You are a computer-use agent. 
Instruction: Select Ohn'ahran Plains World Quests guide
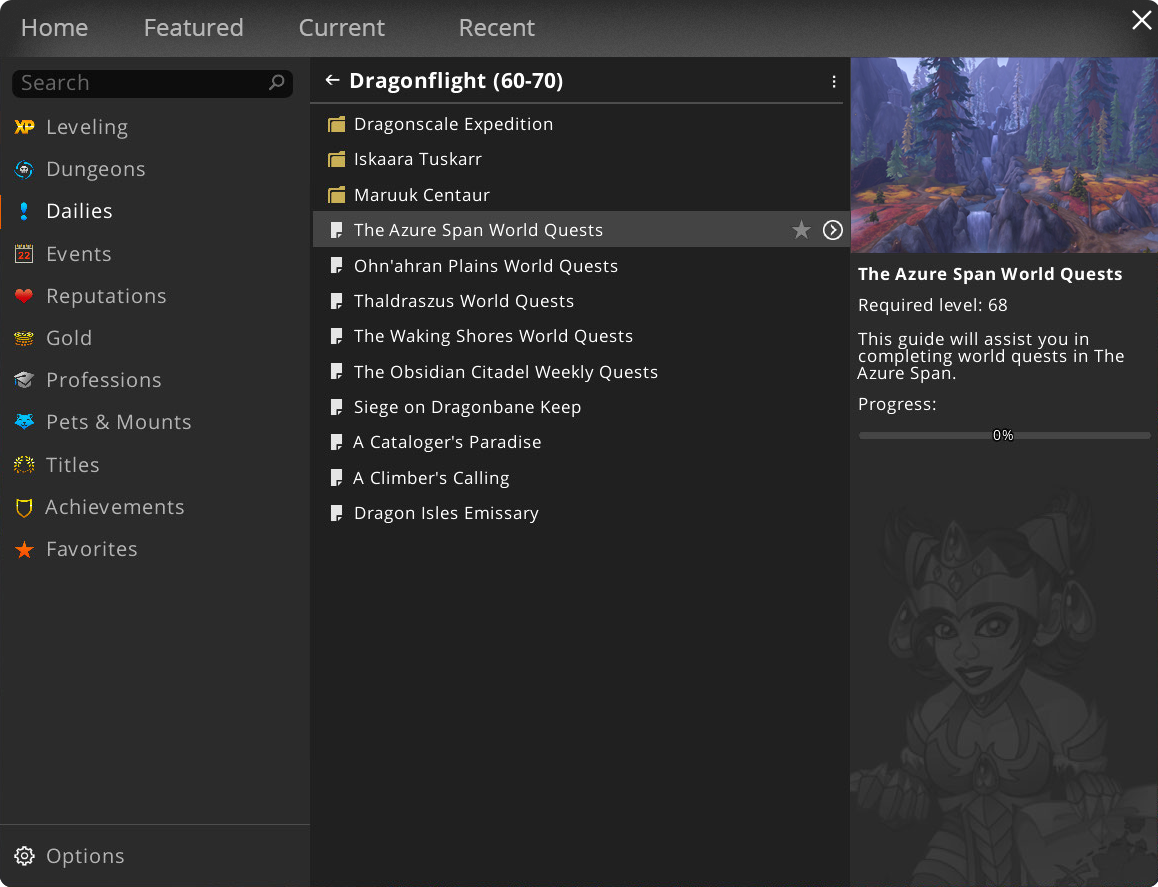(x=579, y=266)
